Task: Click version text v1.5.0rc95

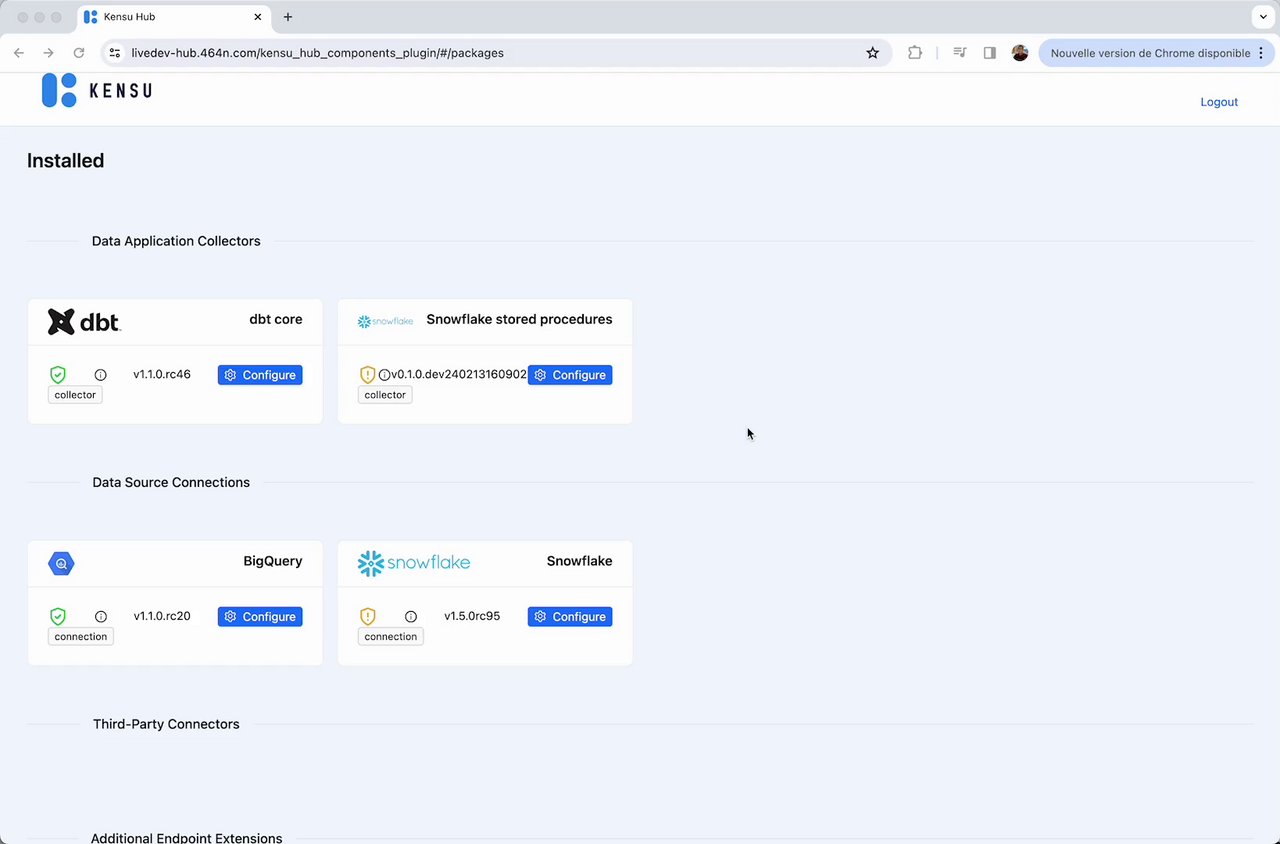Action: 472,617
